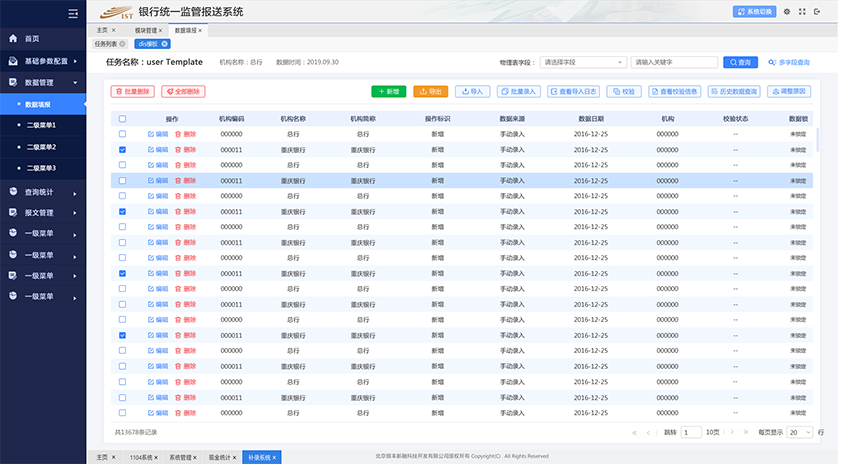Select 二级菜单1 in the sidebar
The width and height of the screenshot is (841, 464).
[x=41, y=125]
